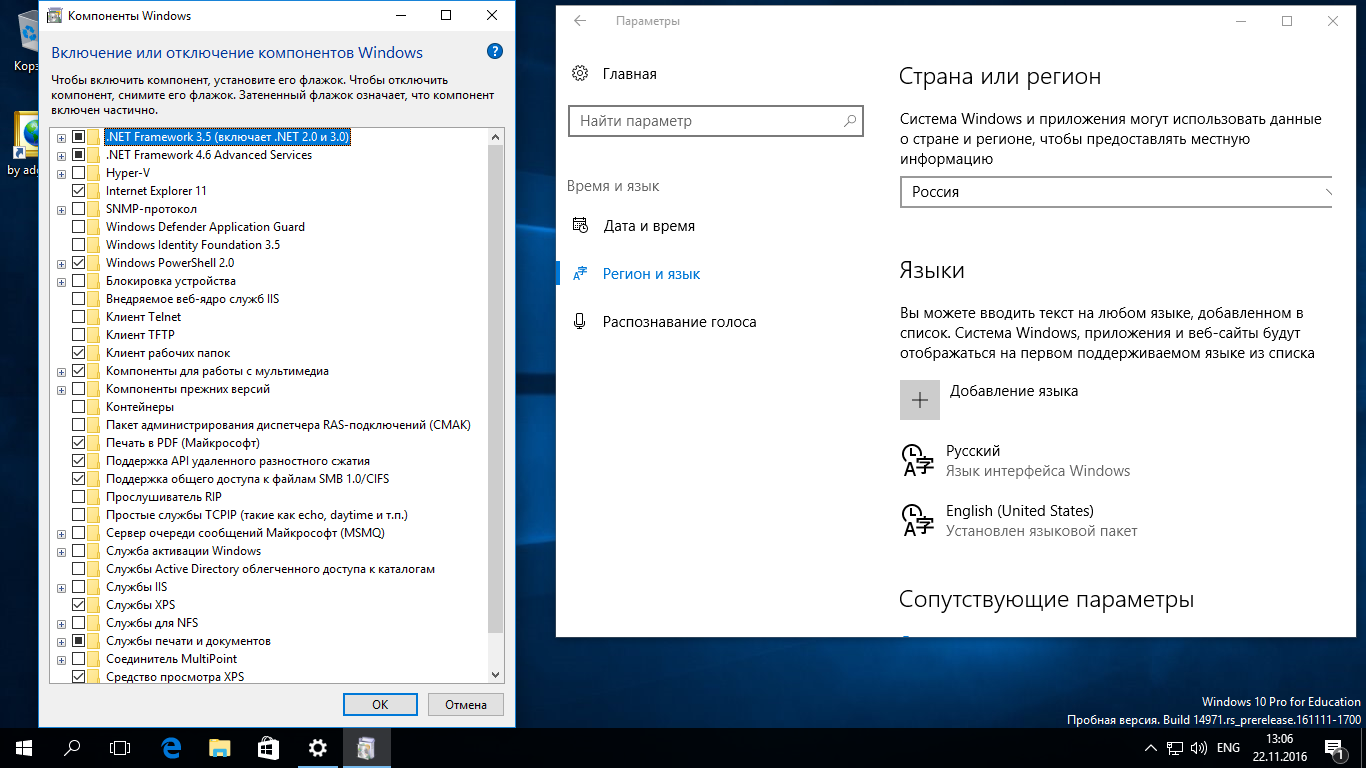Select Клиент рабочих папок row

click(x=168, y=353)
